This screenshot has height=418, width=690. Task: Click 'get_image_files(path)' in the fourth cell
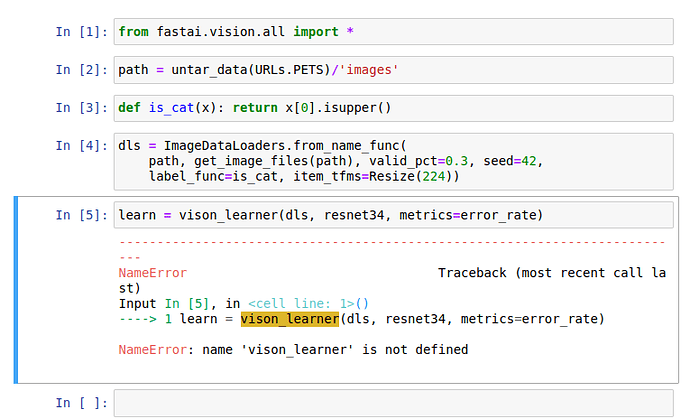[273, 161]
